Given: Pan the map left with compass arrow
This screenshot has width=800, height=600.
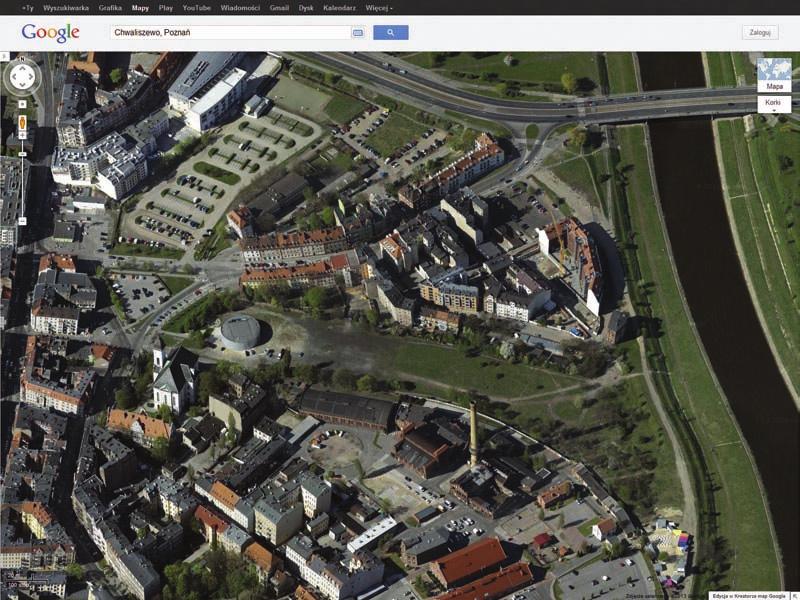Looking at the screenshot, I should click(x=13, y=78).
